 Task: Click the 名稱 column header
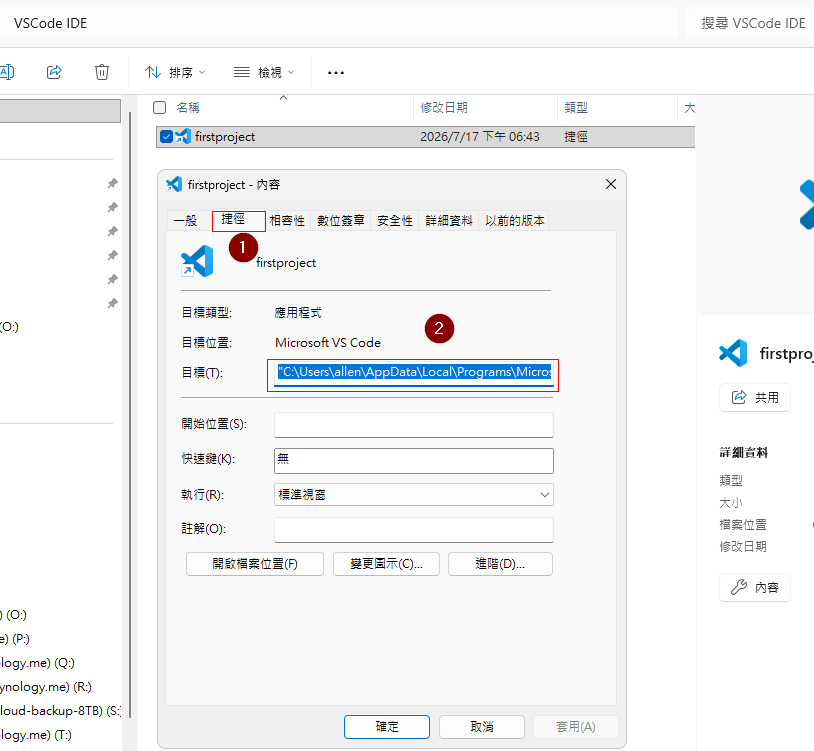tap(188, 107)
